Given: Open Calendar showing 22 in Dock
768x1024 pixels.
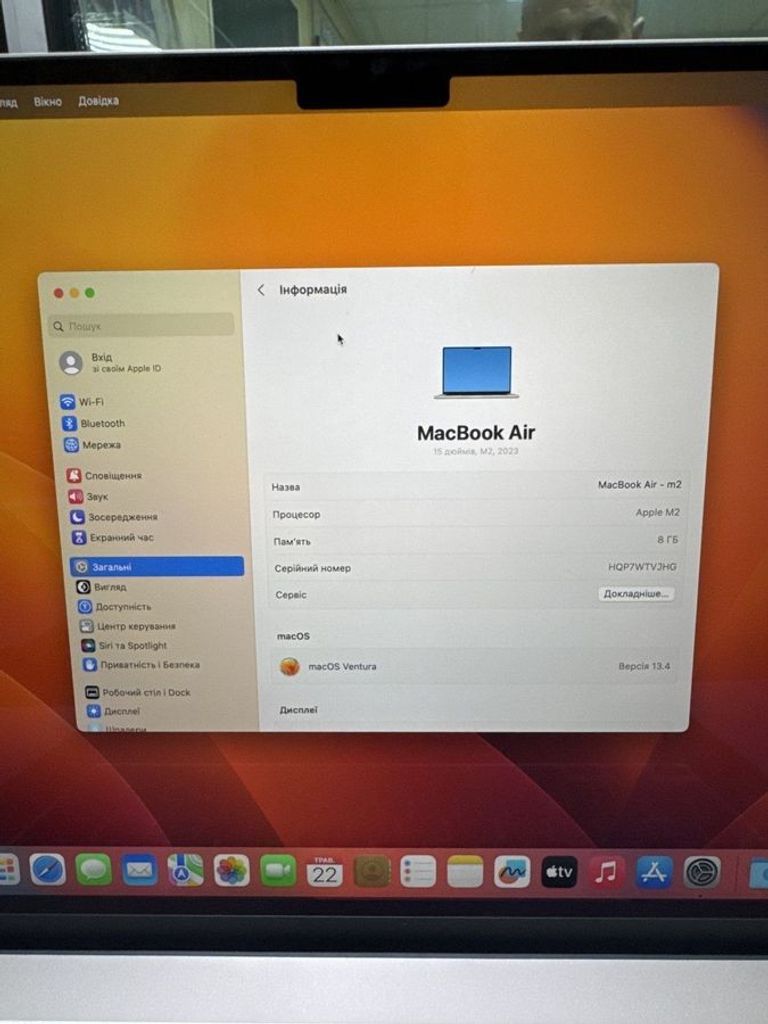Looking at the screenshot, I should coord(325,871).
